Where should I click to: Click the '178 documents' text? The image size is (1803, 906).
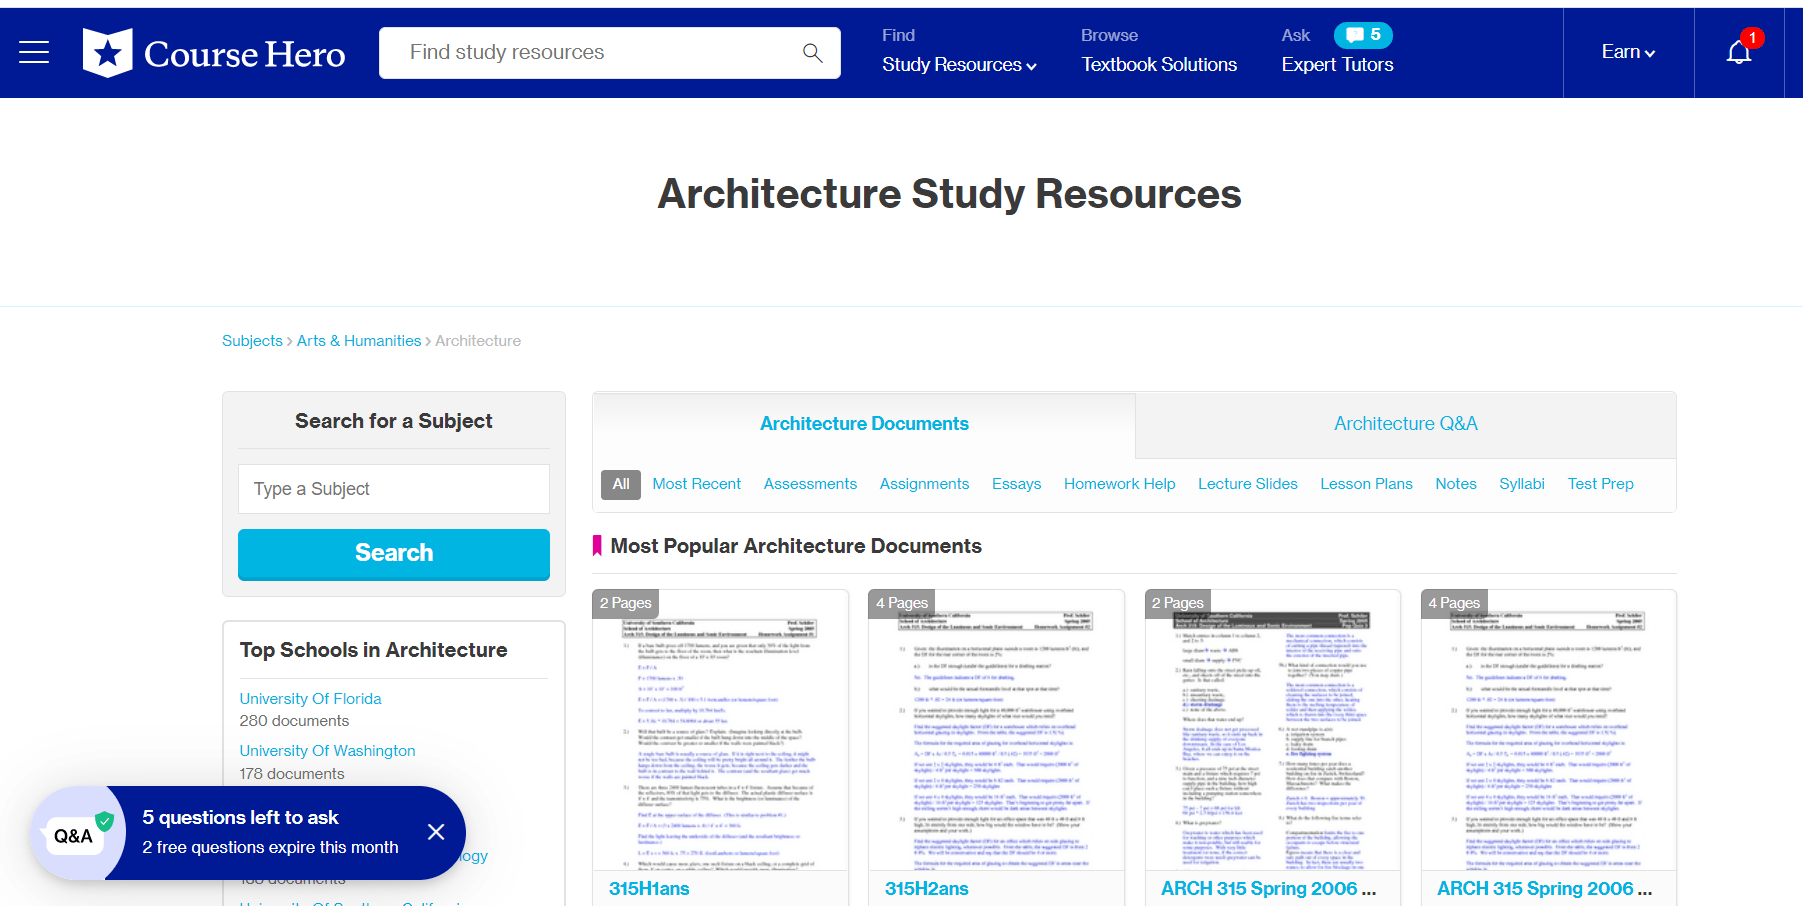(x=292, y=774)
